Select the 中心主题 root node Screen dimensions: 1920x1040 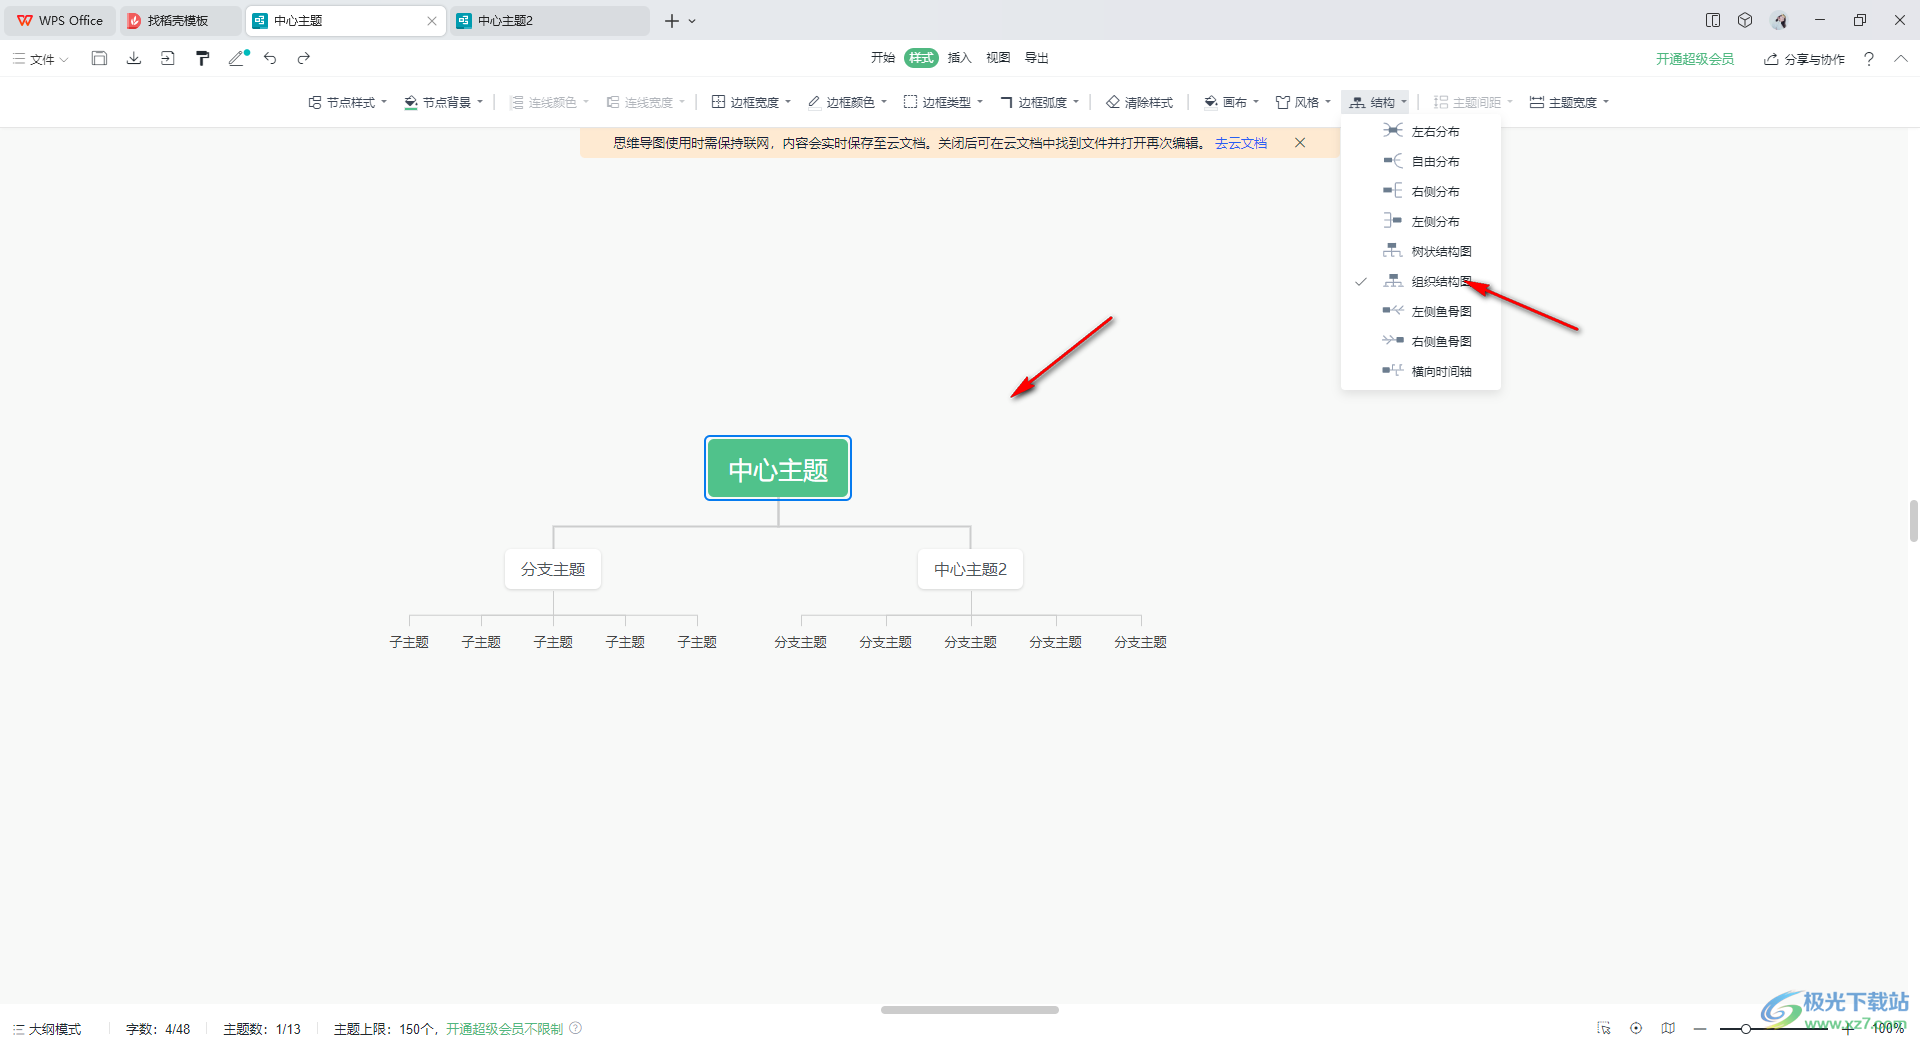(778, 468)
